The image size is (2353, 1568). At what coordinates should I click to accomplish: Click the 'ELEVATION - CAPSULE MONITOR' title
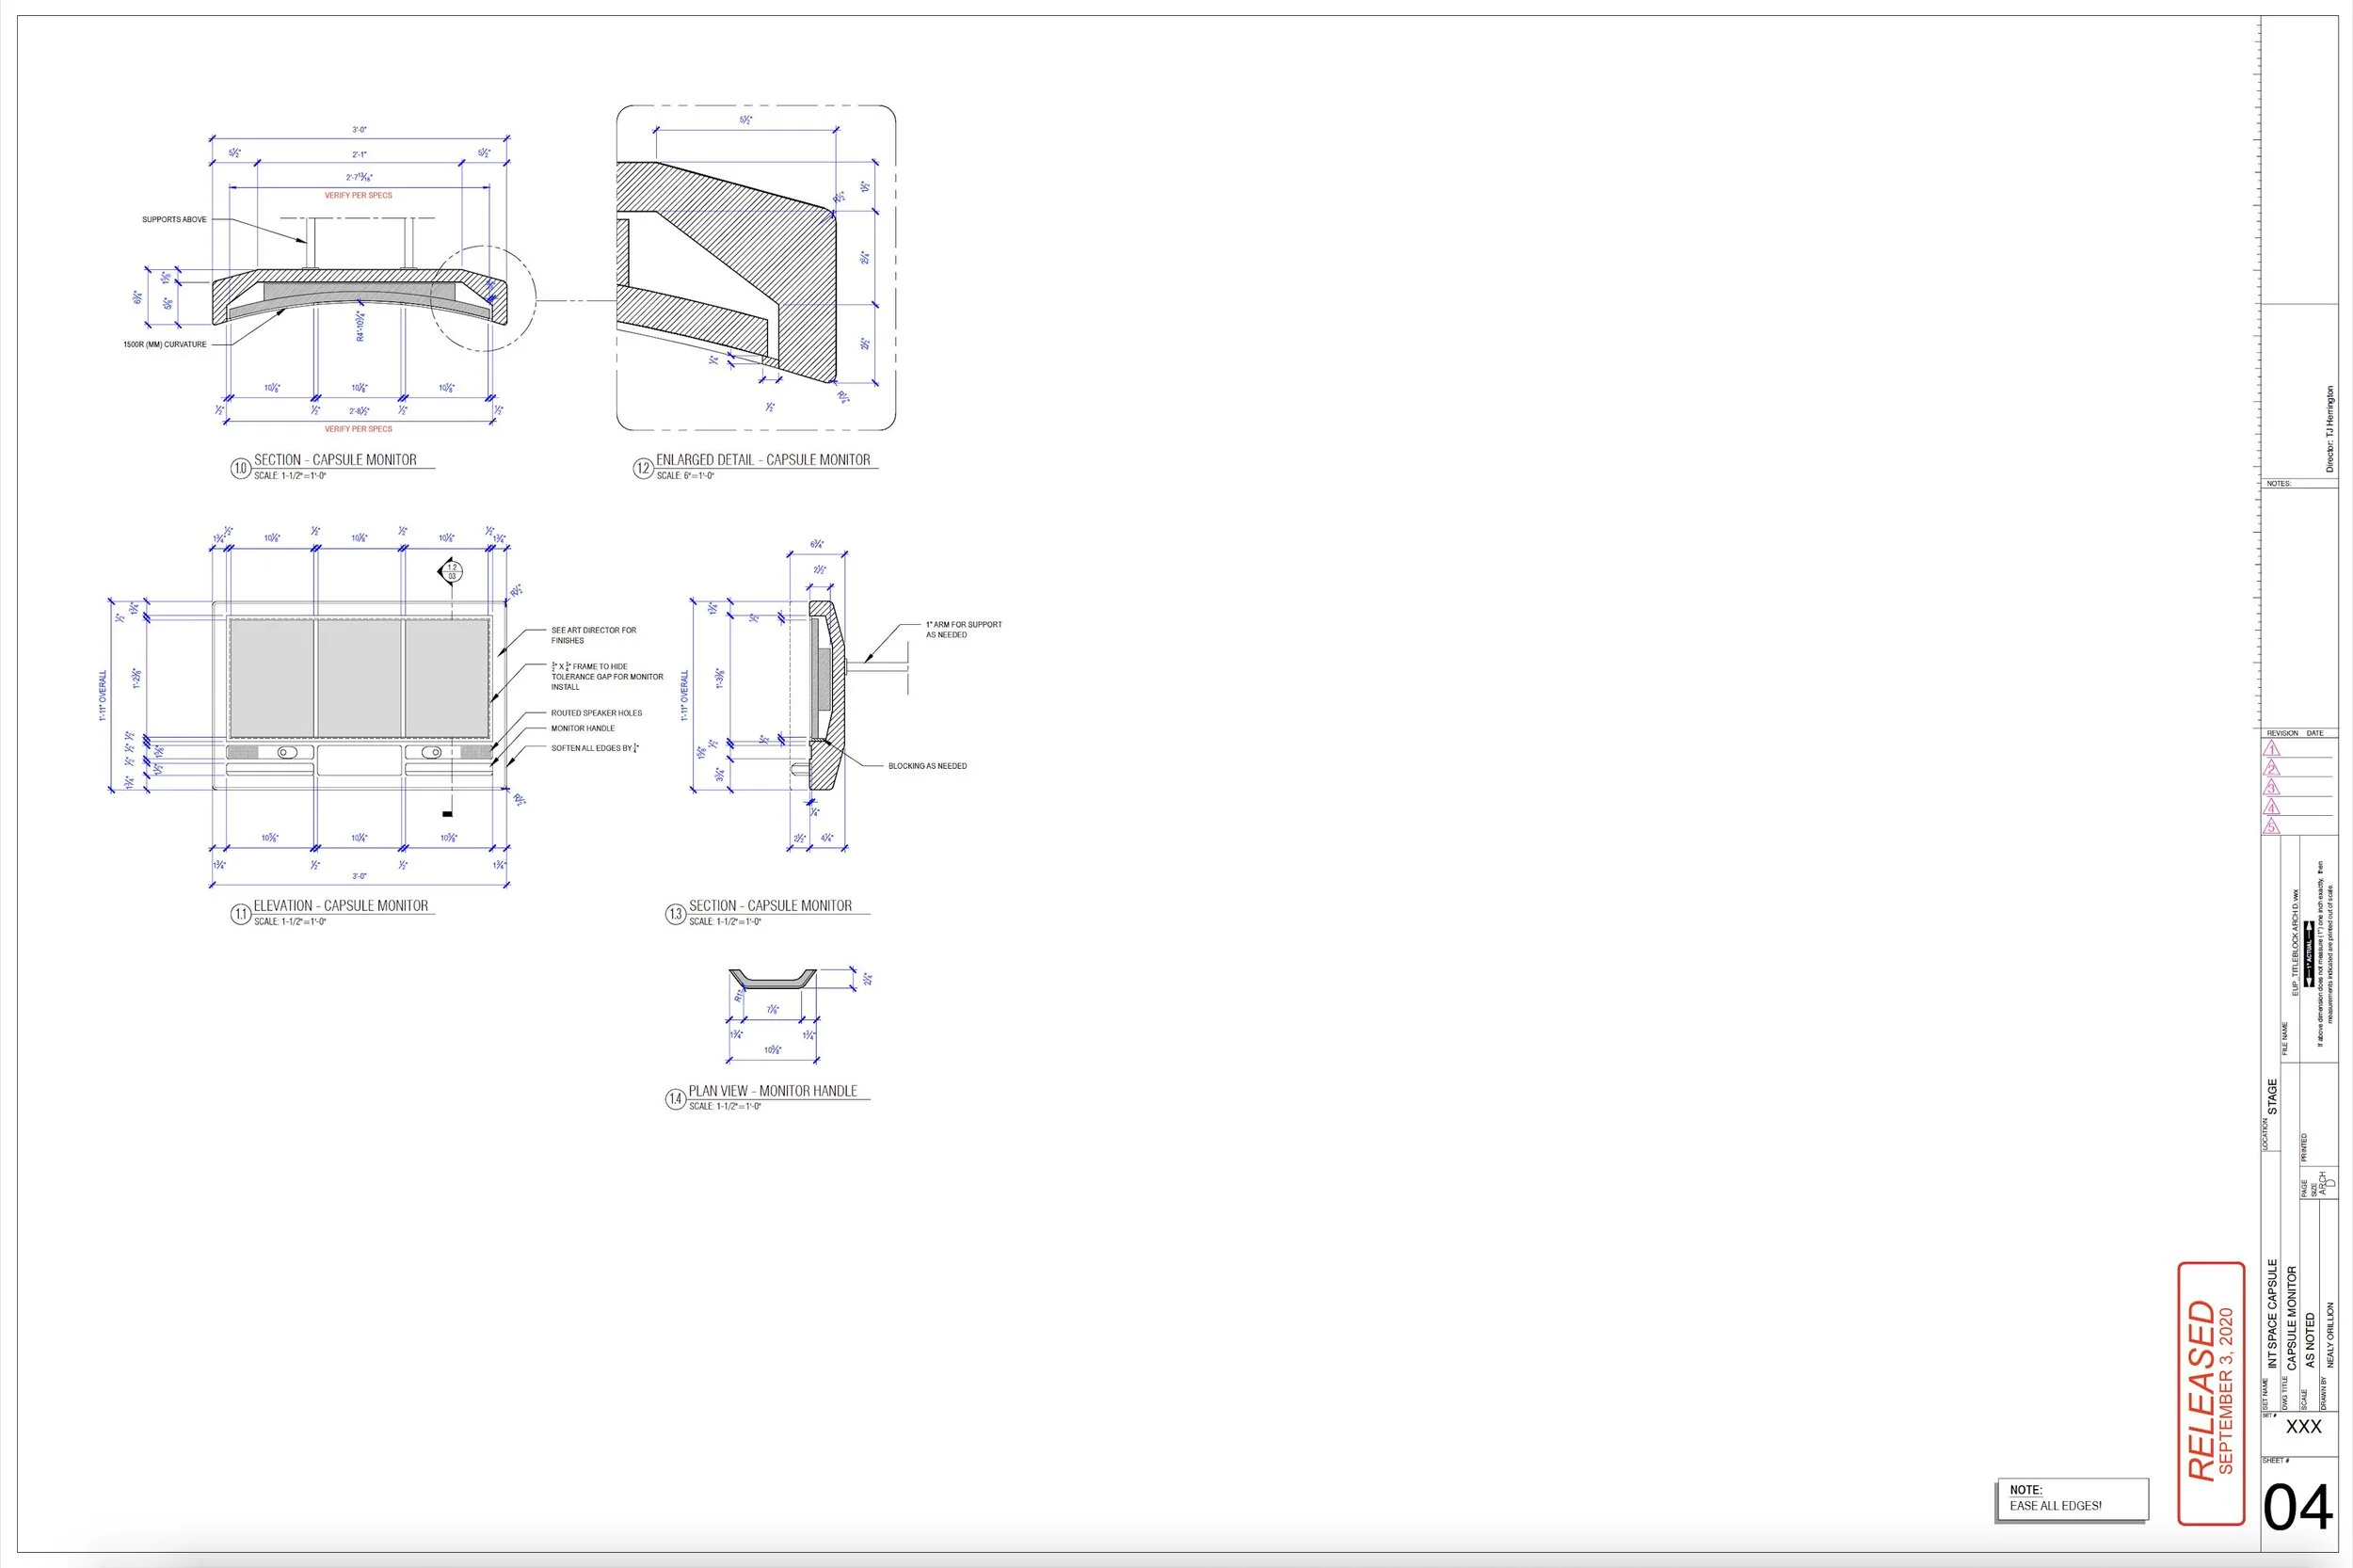340,906
